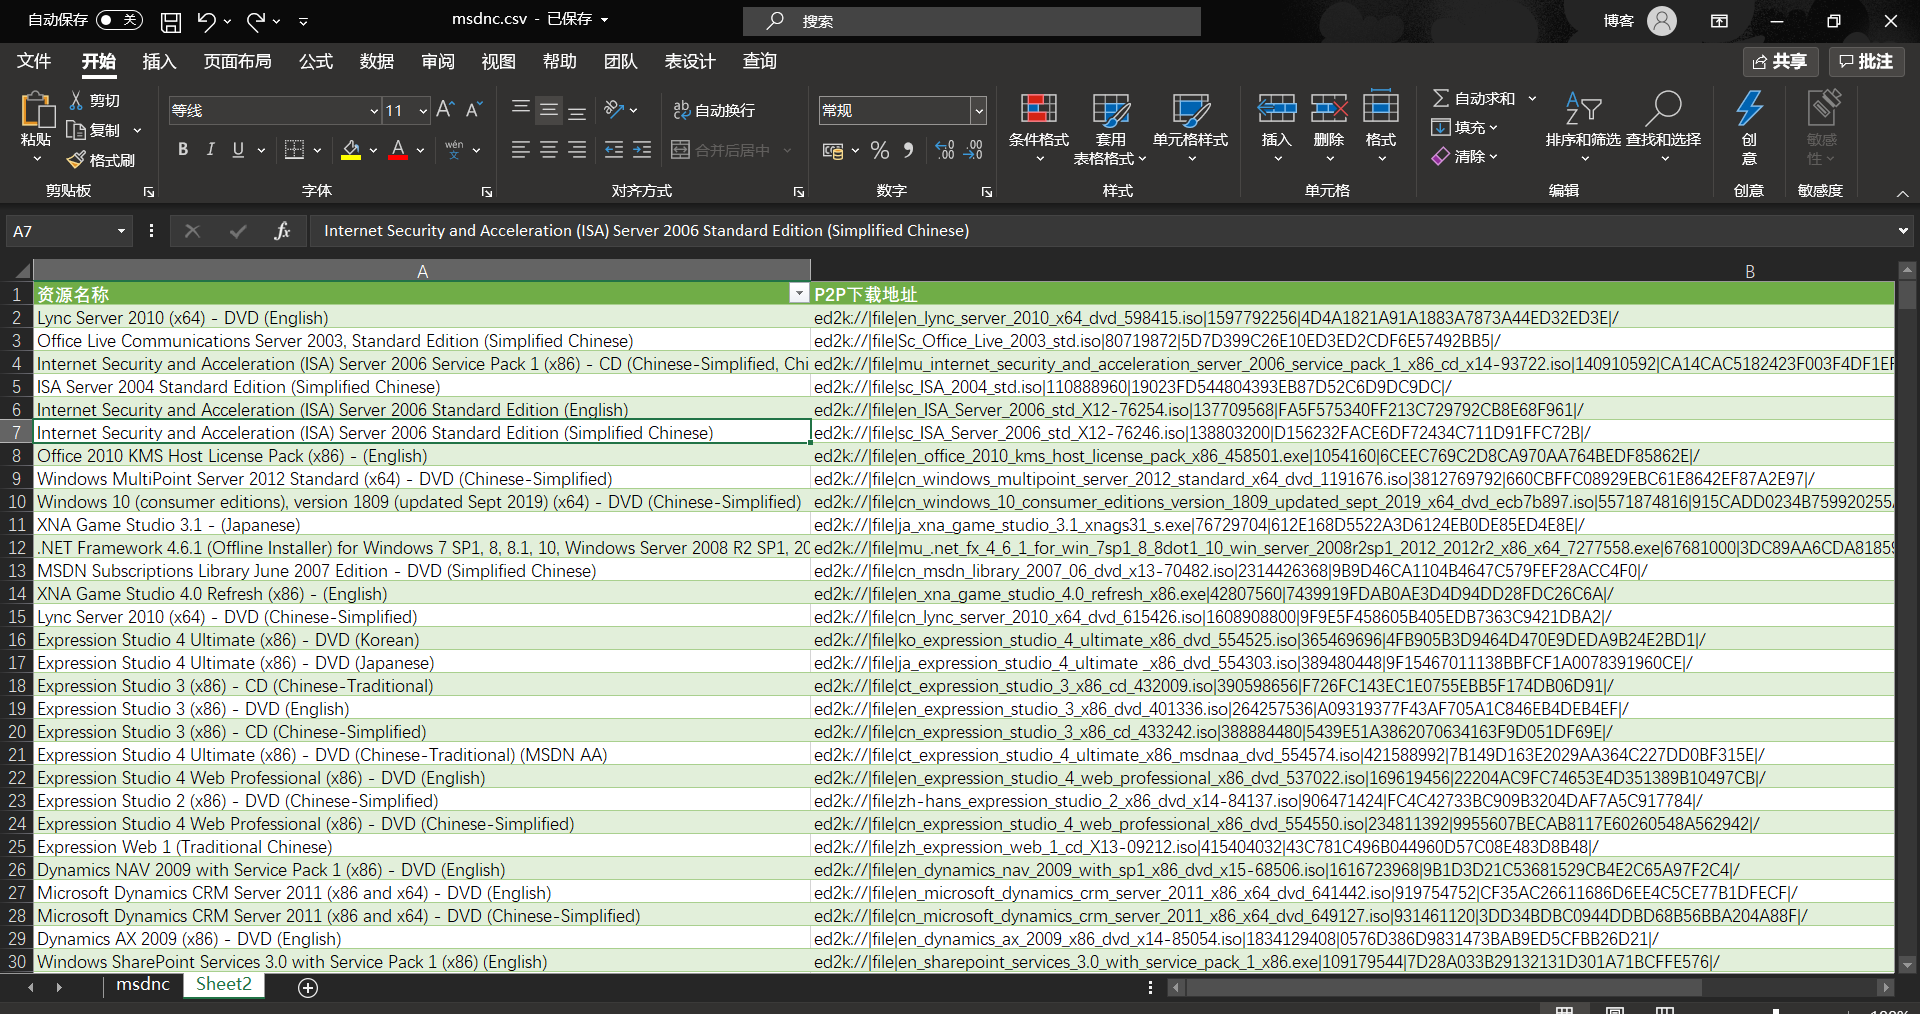Increase indent in cell

pyautogui.click(x=642, y=150)
